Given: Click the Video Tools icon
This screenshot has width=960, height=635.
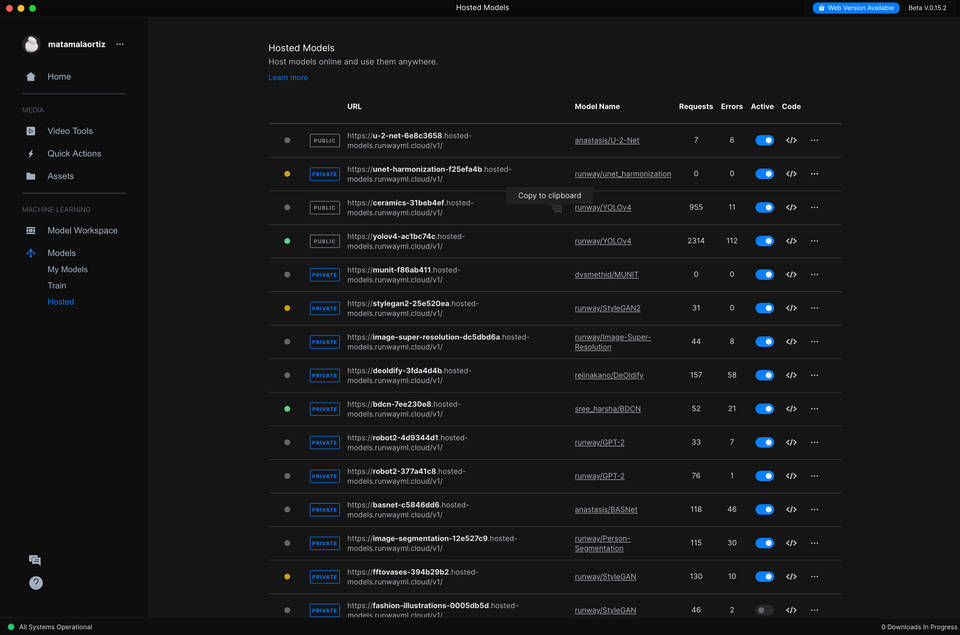Looking at the screenshot, I should pos(31,131).
